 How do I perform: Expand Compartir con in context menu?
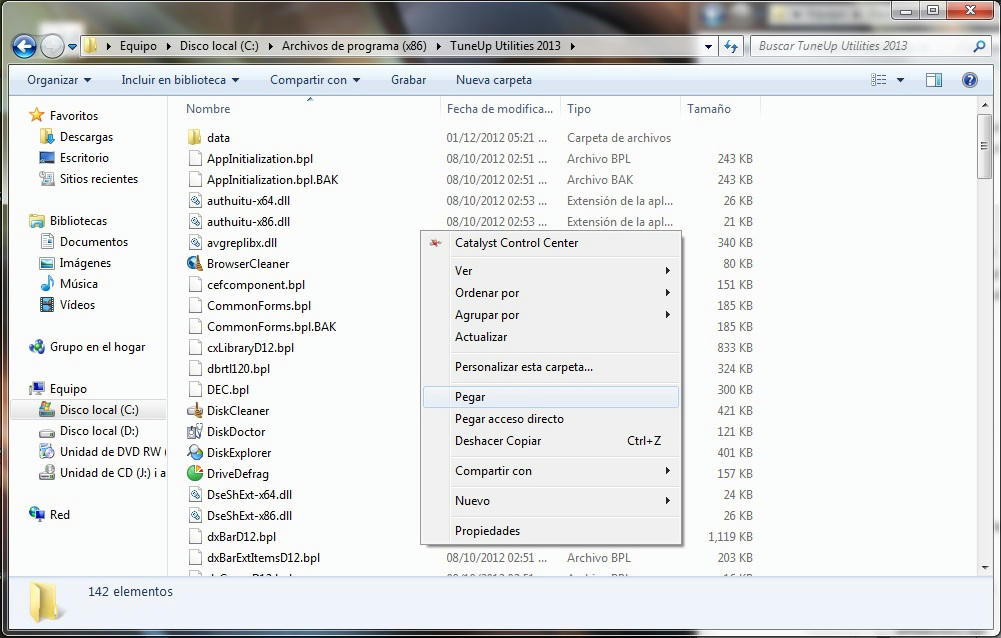(551, 471)
